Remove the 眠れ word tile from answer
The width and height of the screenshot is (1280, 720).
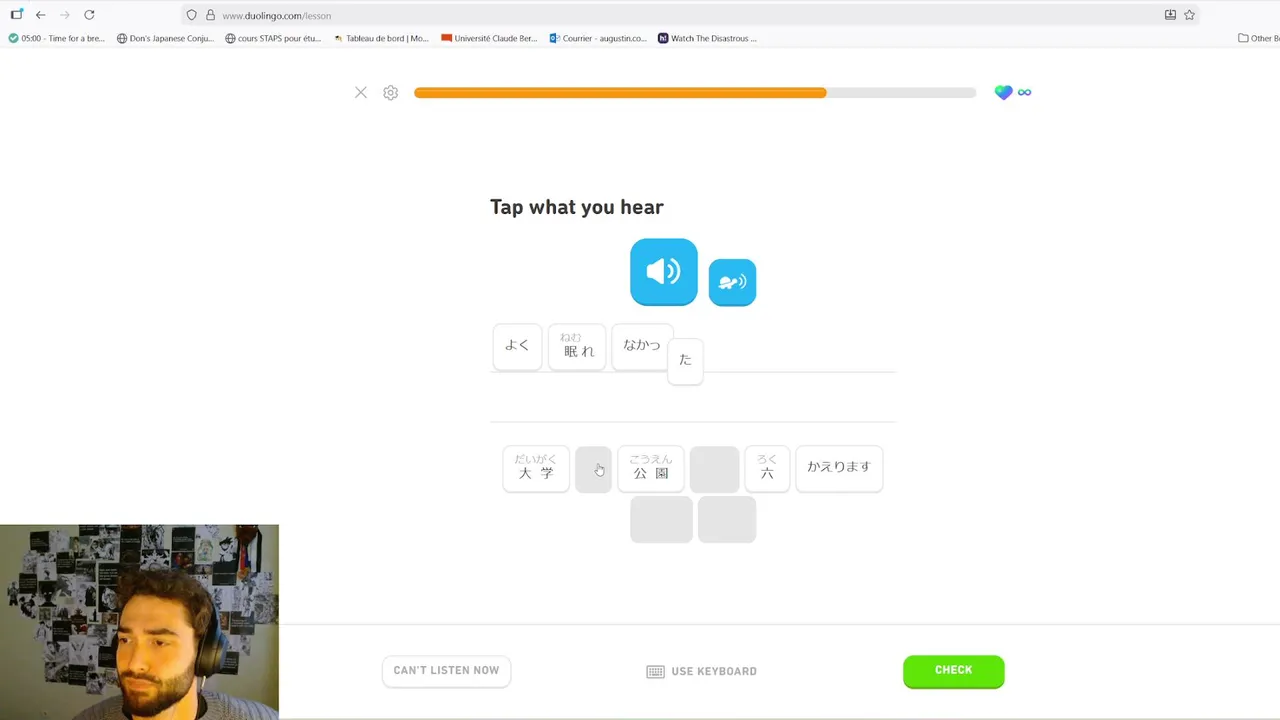pyautogui.click(x=577, y=346)
